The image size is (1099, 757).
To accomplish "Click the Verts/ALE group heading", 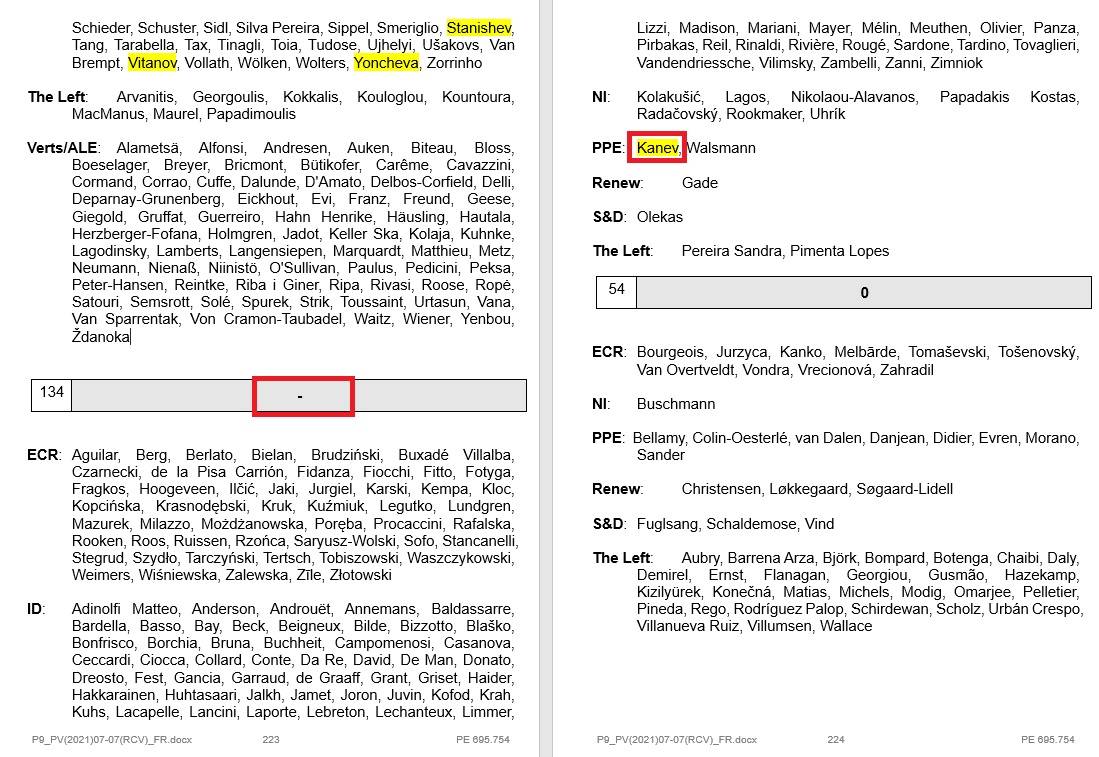I will (x=59, y=148).
